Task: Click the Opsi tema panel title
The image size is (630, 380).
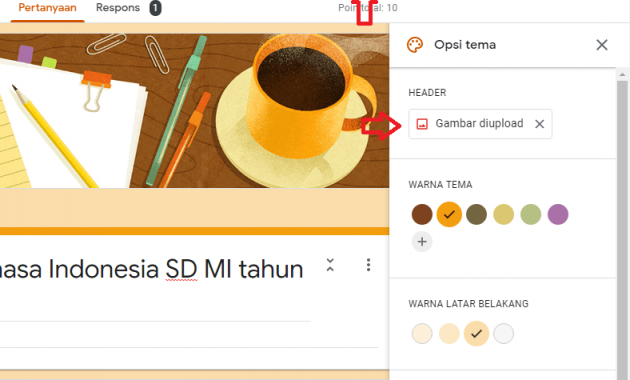Action: tap(465, 45)
